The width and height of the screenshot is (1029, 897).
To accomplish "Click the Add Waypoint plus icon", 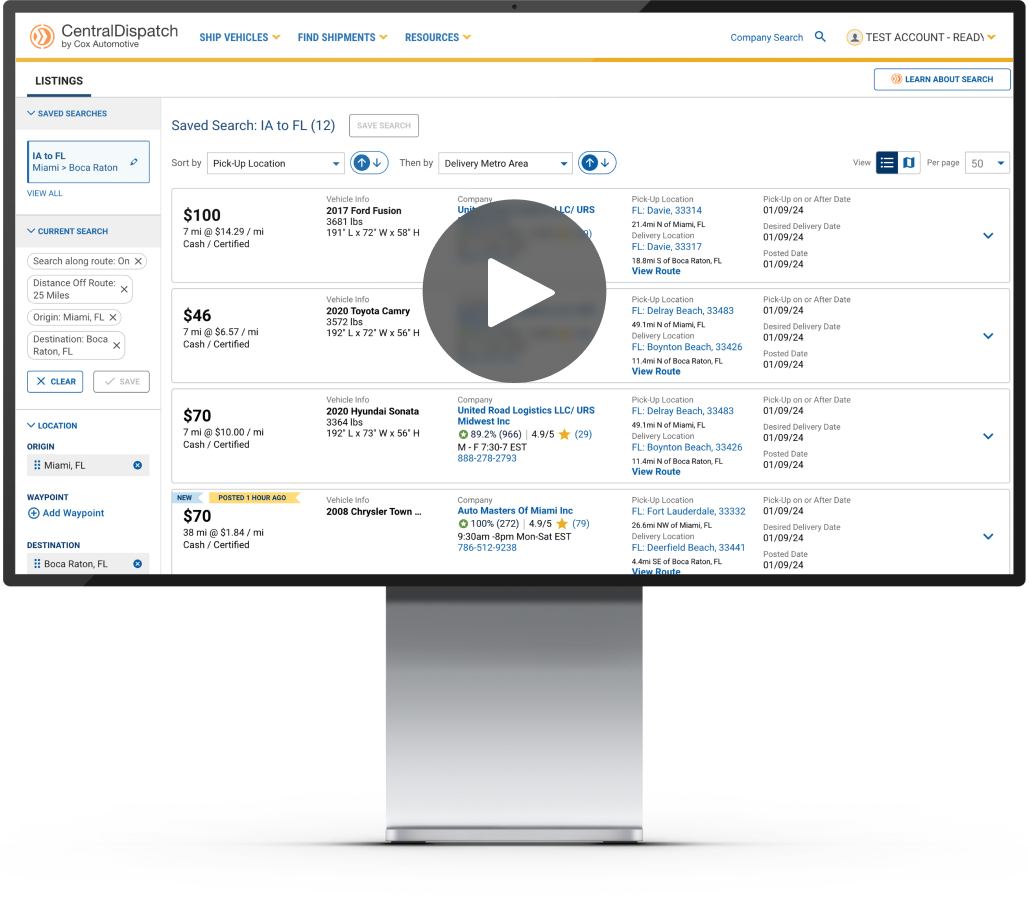I will click(34, 513).
